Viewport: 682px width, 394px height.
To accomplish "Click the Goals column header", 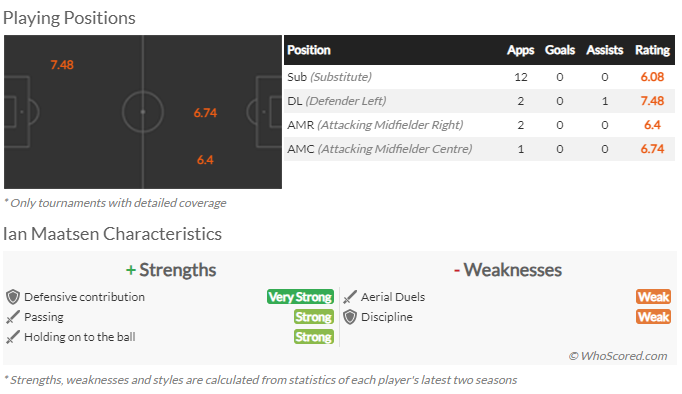I will (560, 50).
